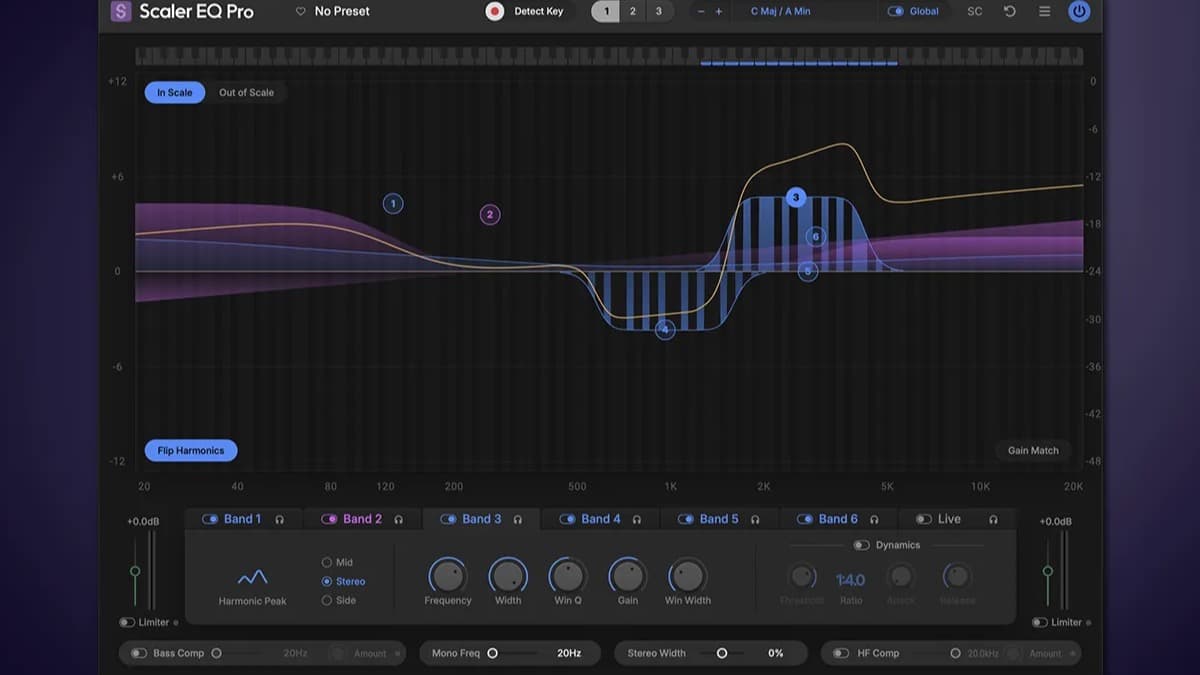Open the No Preset preset selector

(342, 11)
